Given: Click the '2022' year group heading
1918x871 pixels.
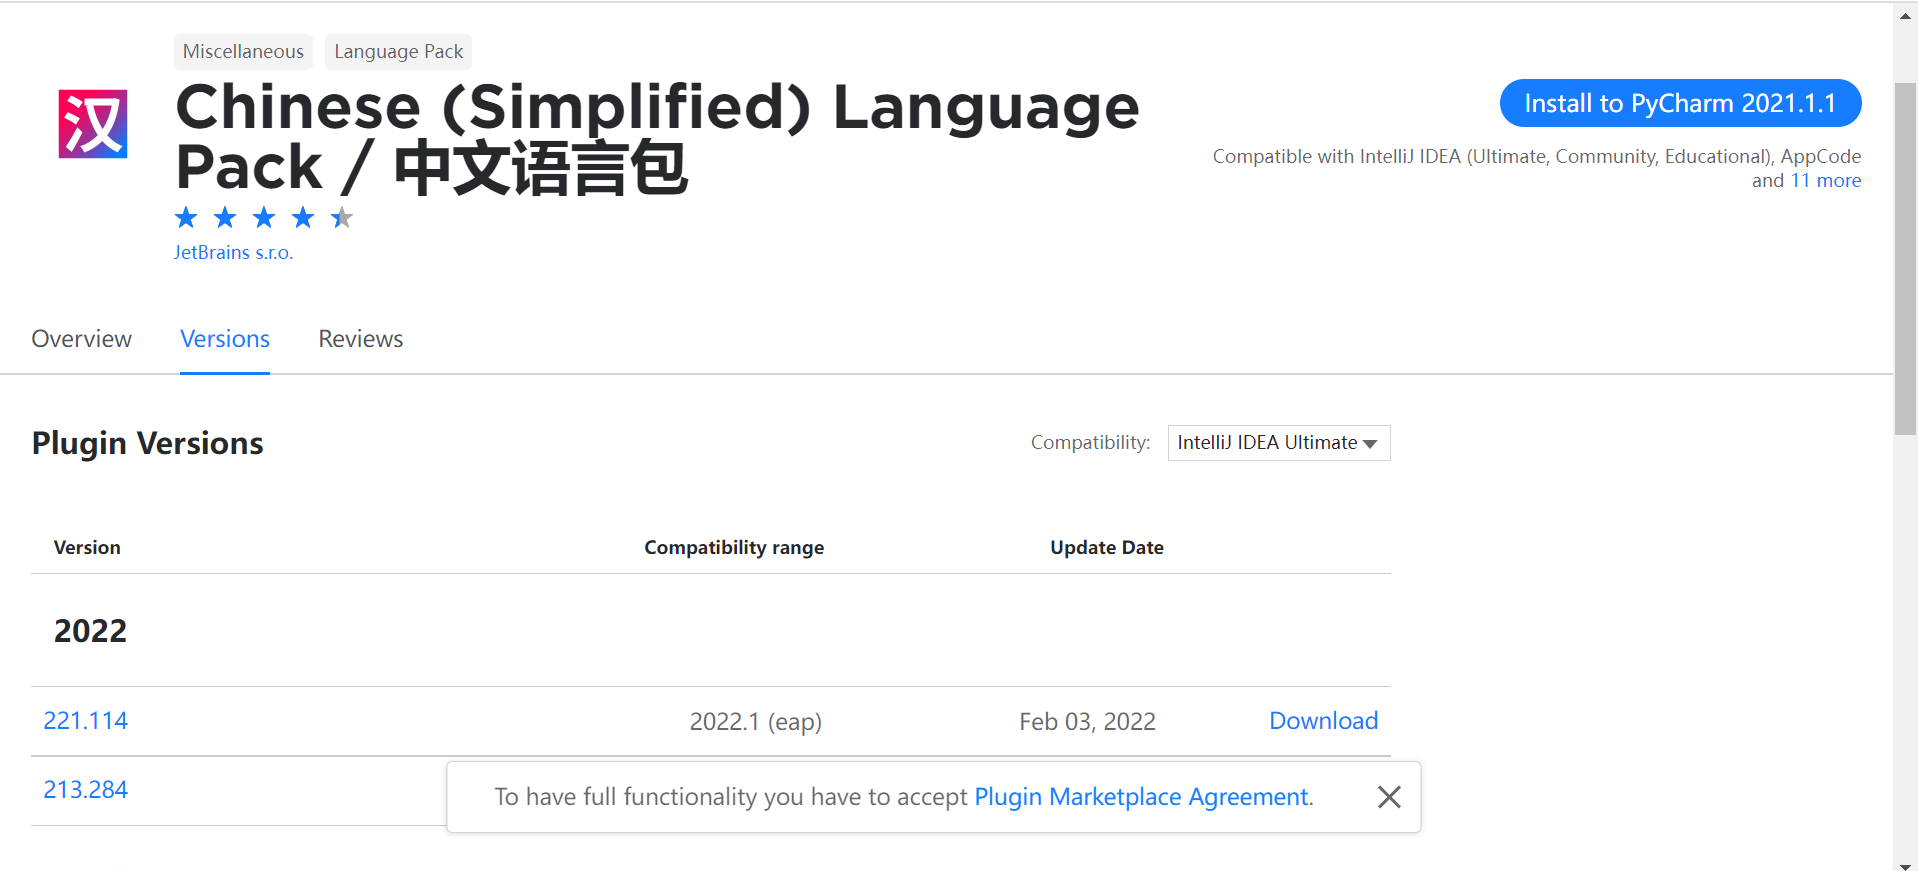Looking at the screenshot, I should tap(90, 631).
